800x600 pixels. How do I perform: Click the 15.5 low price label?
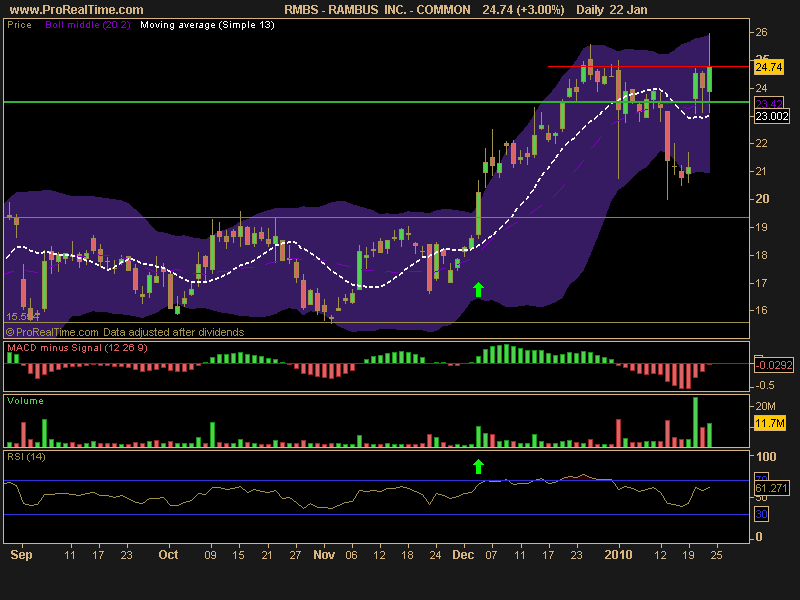(22, 317)
